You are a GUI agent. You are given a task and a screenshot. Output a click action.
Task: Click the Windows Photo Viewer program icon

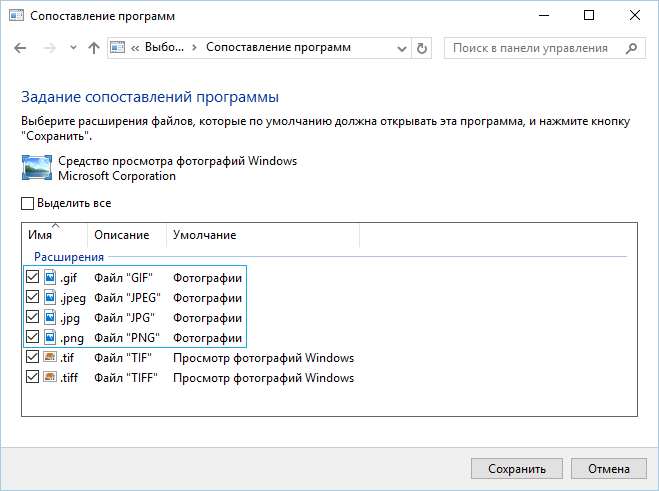pos(37,168)
